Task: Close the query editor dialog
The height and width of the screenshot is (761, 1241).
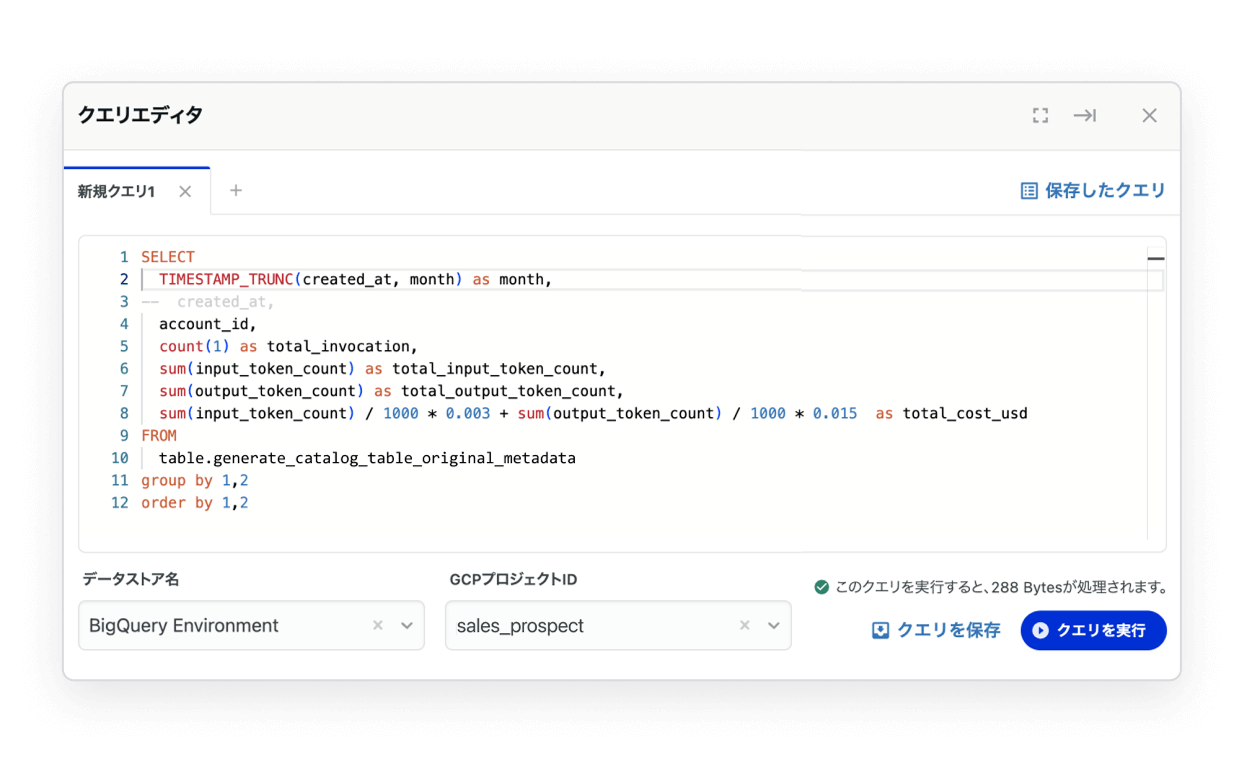Action: (1149, 116)
